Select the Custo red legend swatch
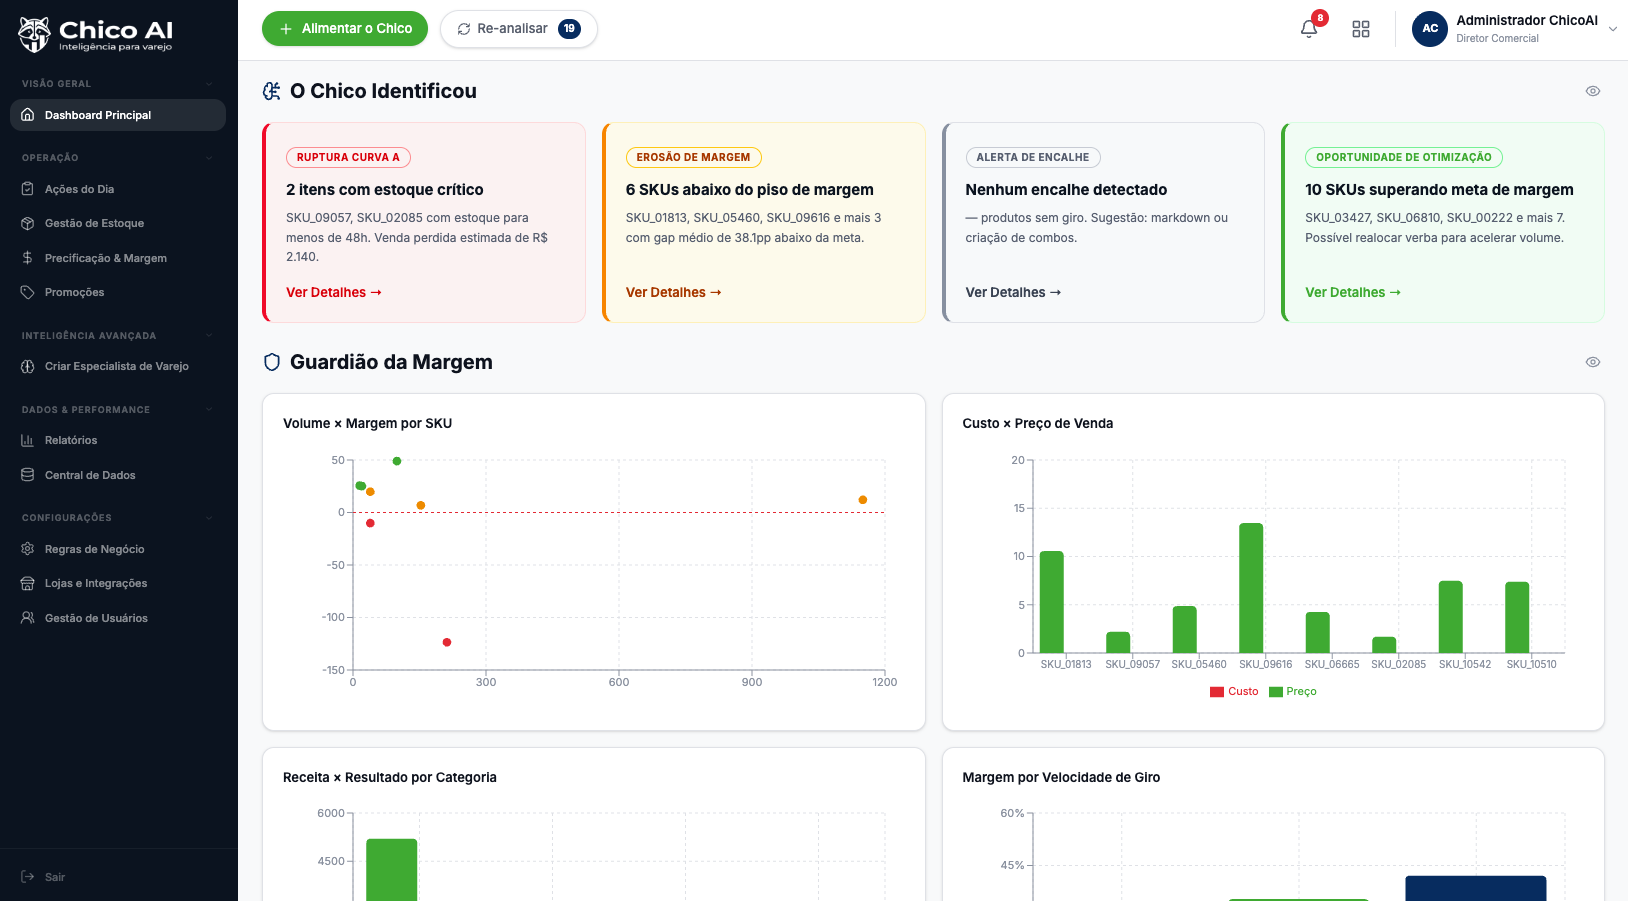The image size is (1628, 901). coord(1217,692)
